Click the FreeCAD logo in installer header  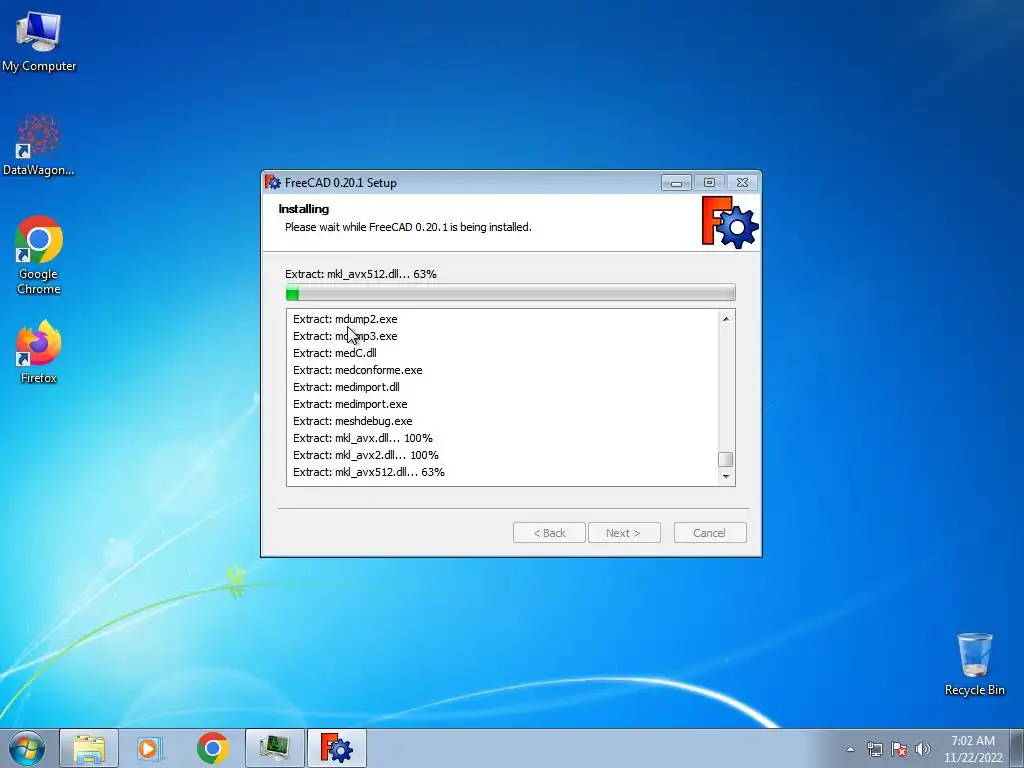pyautogui.click(x=729, y=222)
